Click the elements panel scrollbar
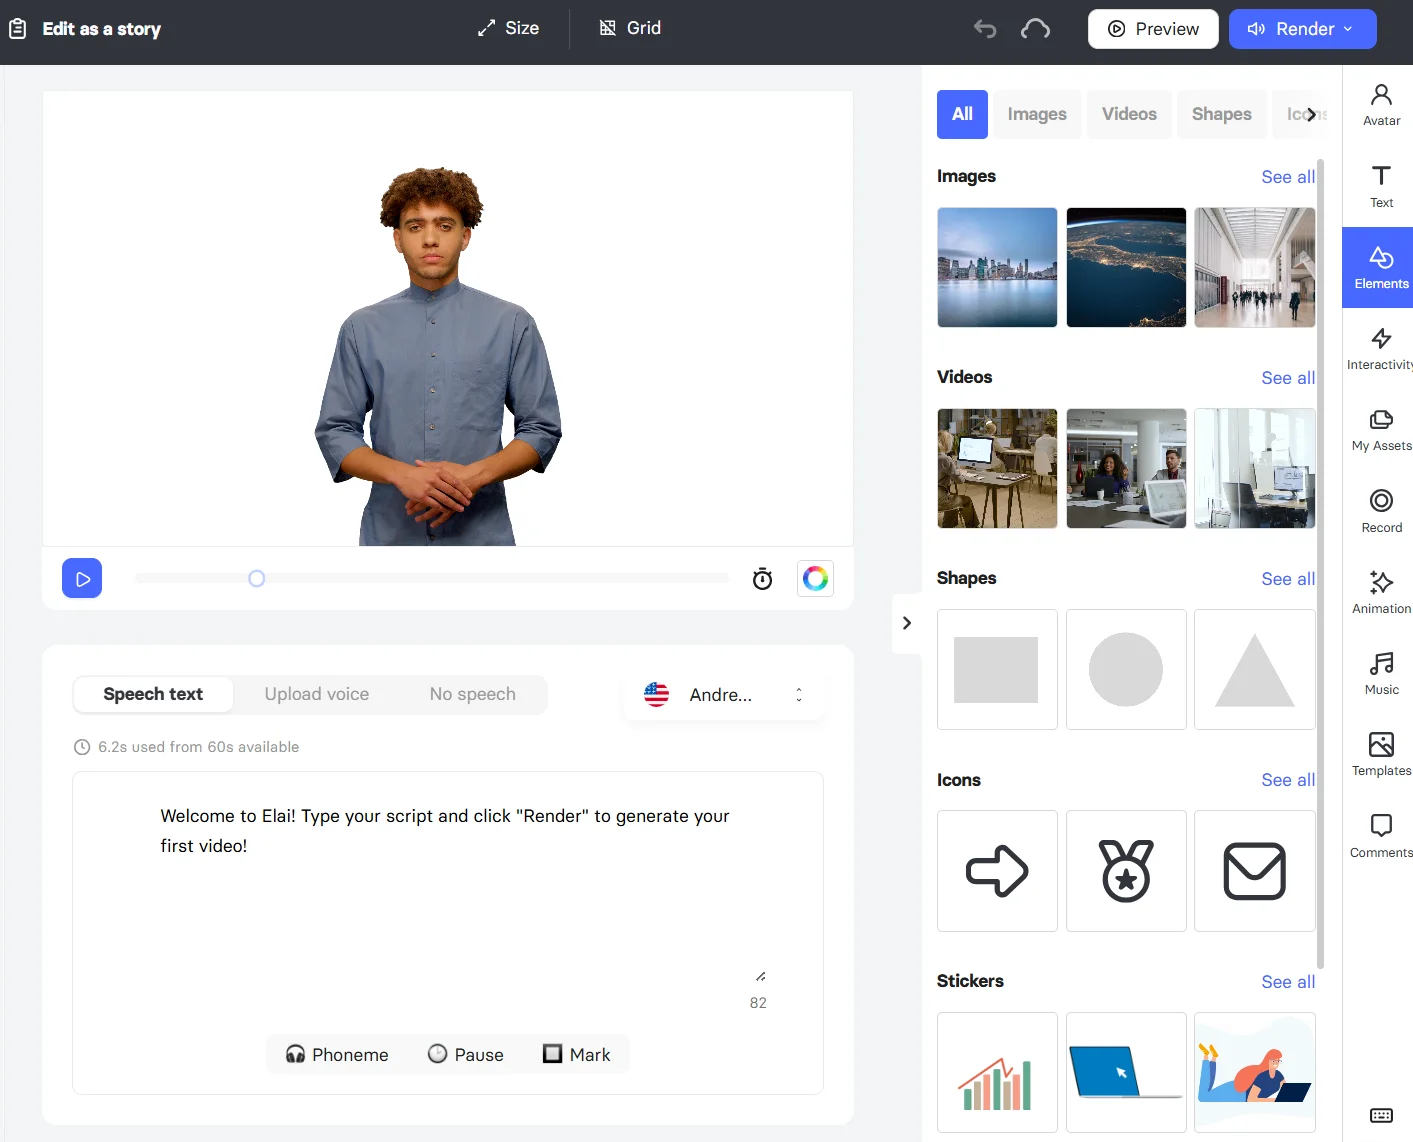 pyautogui.click(x=1320, y=563)
